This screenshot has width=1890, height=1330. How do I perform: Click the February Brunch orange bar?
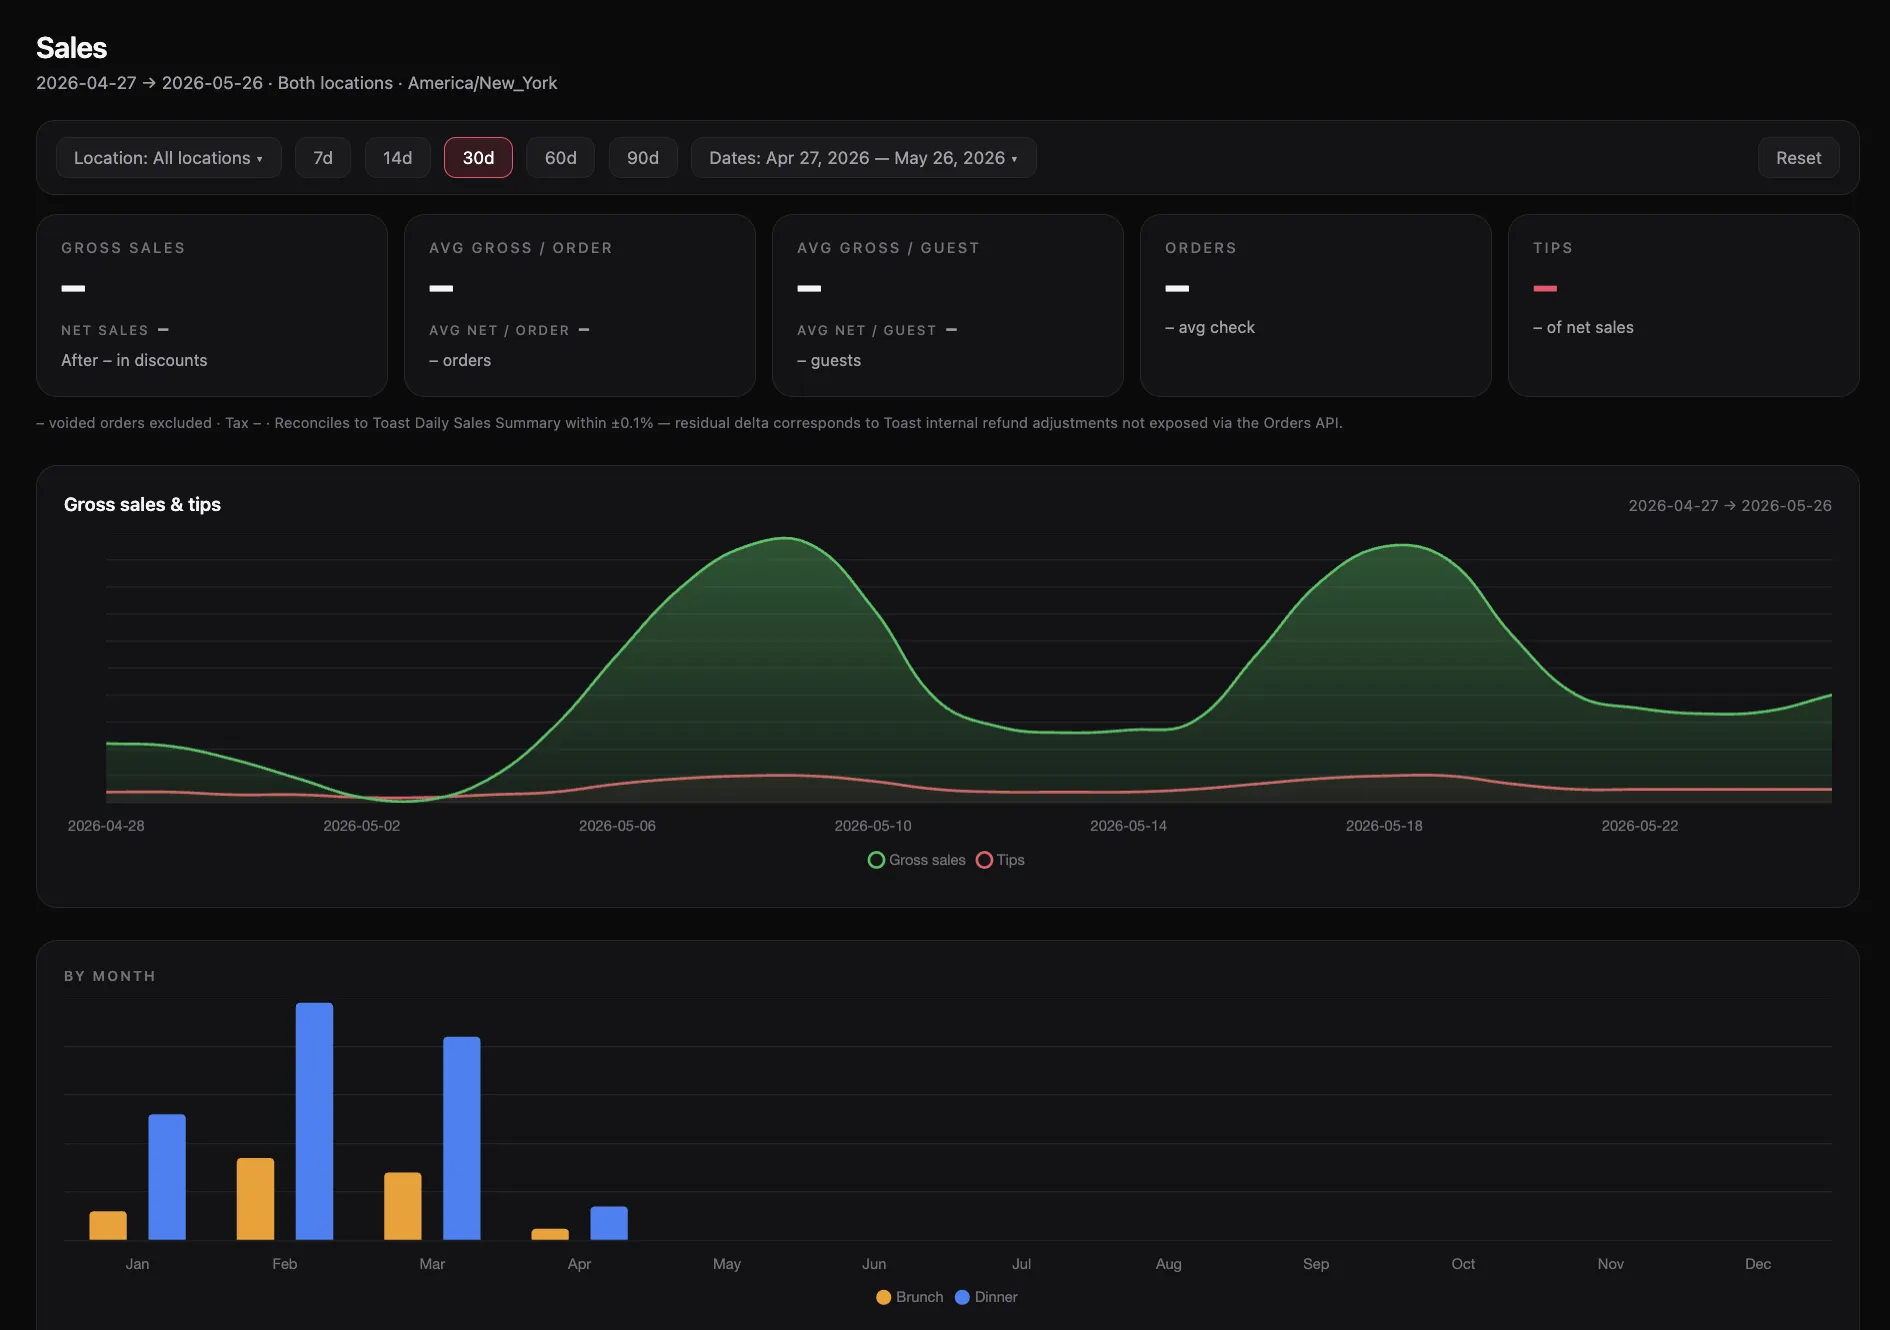coord(255,1199)
